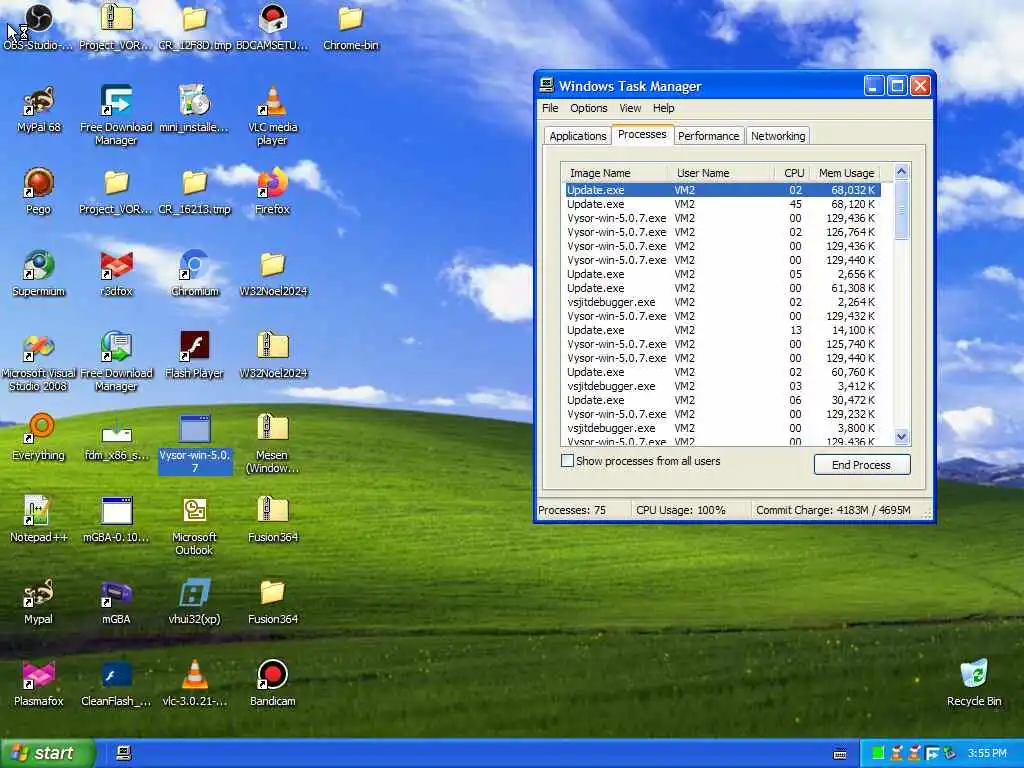Open the Help menu in Task Manager

point(664,108)
